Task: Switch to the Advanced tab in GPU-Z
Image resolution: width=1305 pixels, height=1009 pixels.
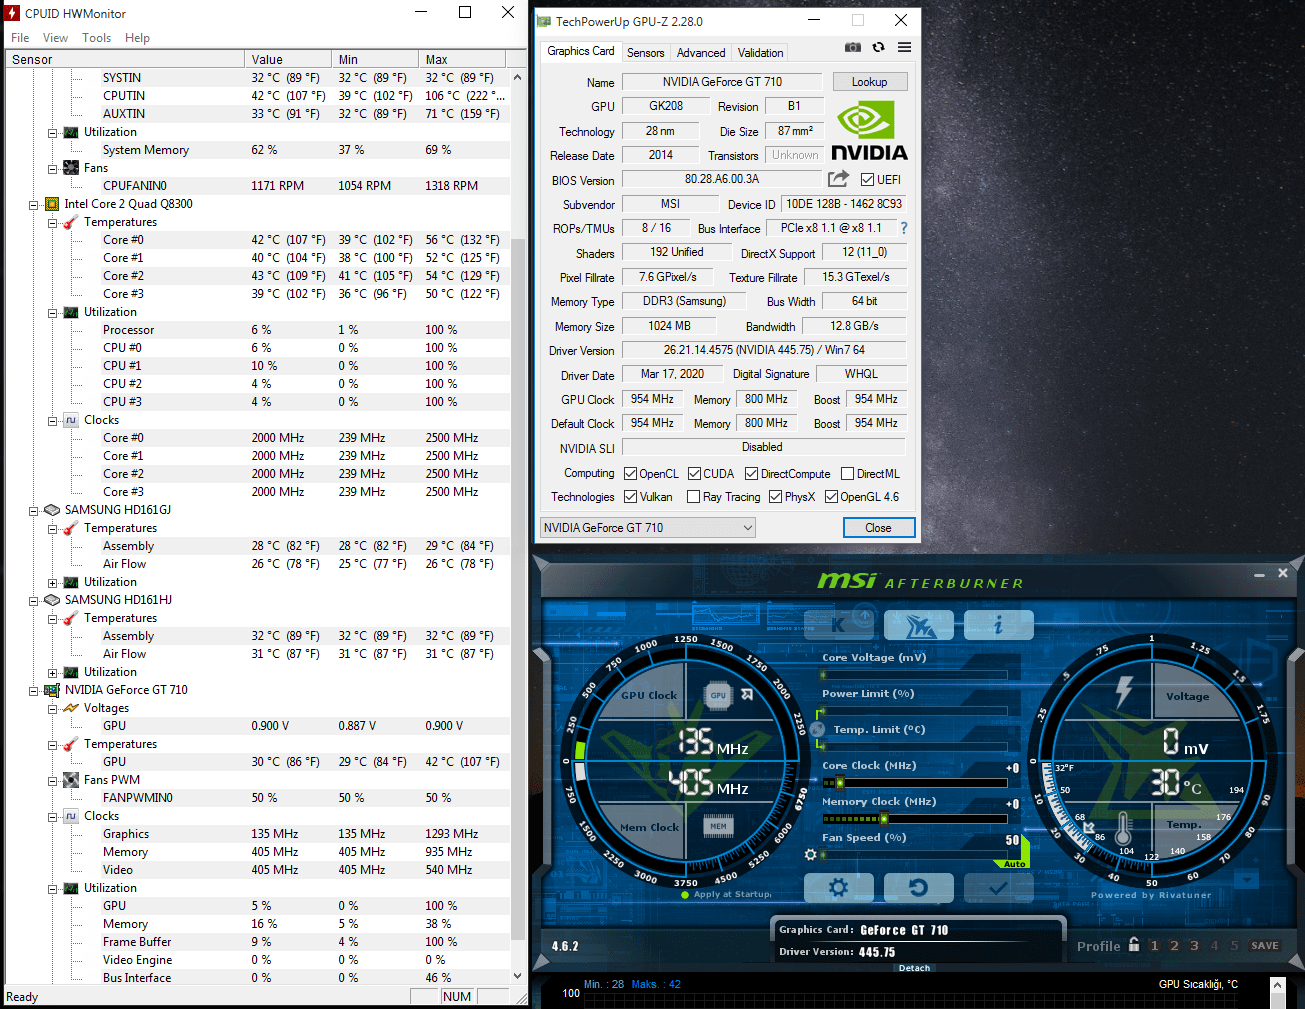Action: coord(701,53)
